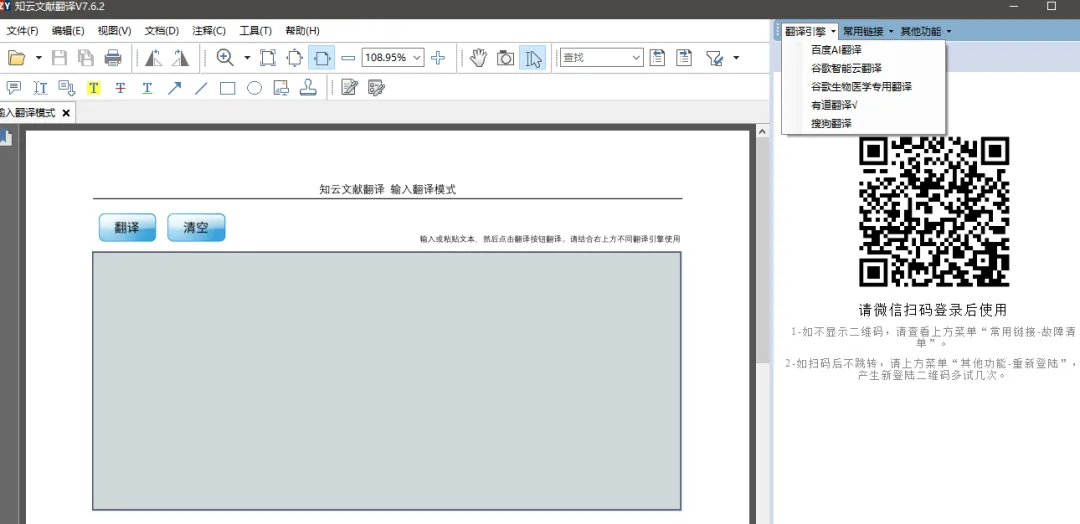This screenshot has height=524, width=1080.
Task: Expand the open file dropdown arrow
Action: tap(39, 59)
